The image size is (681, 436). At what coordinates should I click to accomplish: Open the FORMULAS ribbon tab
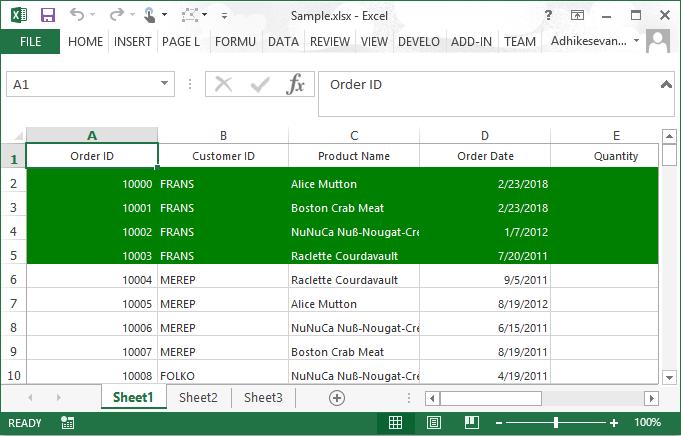point(235,42)
